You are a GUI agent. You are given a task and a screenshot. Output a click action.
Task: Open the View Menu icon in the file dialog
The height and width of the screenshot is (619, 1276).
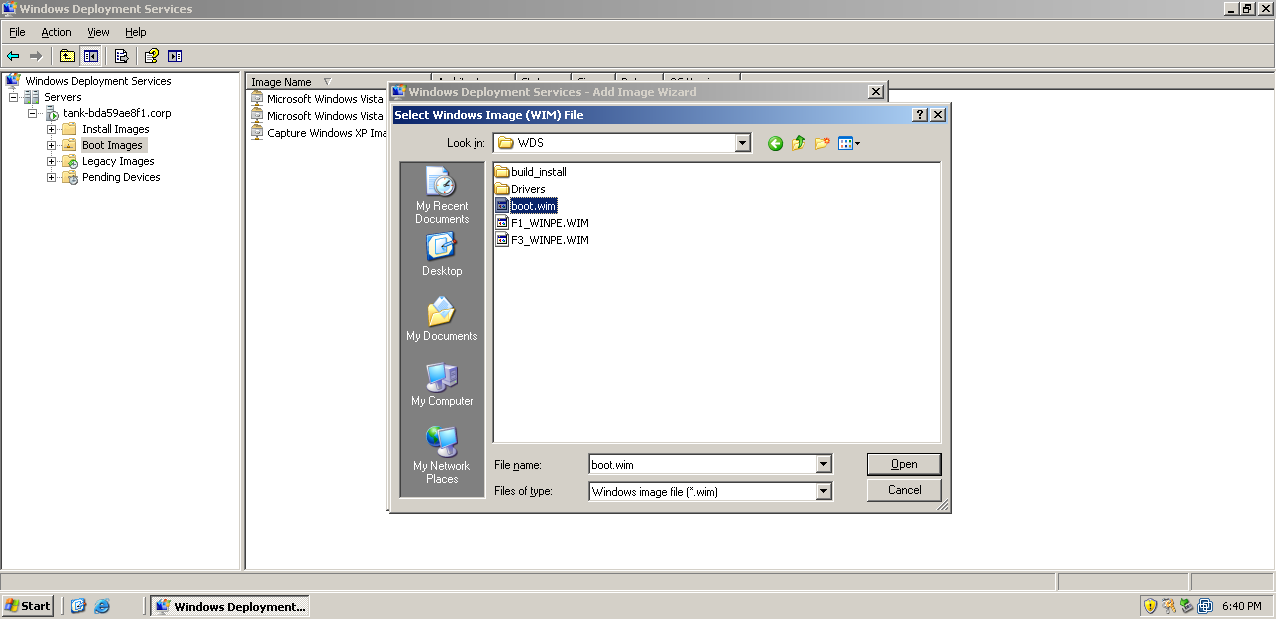click(x=849, y=143)
